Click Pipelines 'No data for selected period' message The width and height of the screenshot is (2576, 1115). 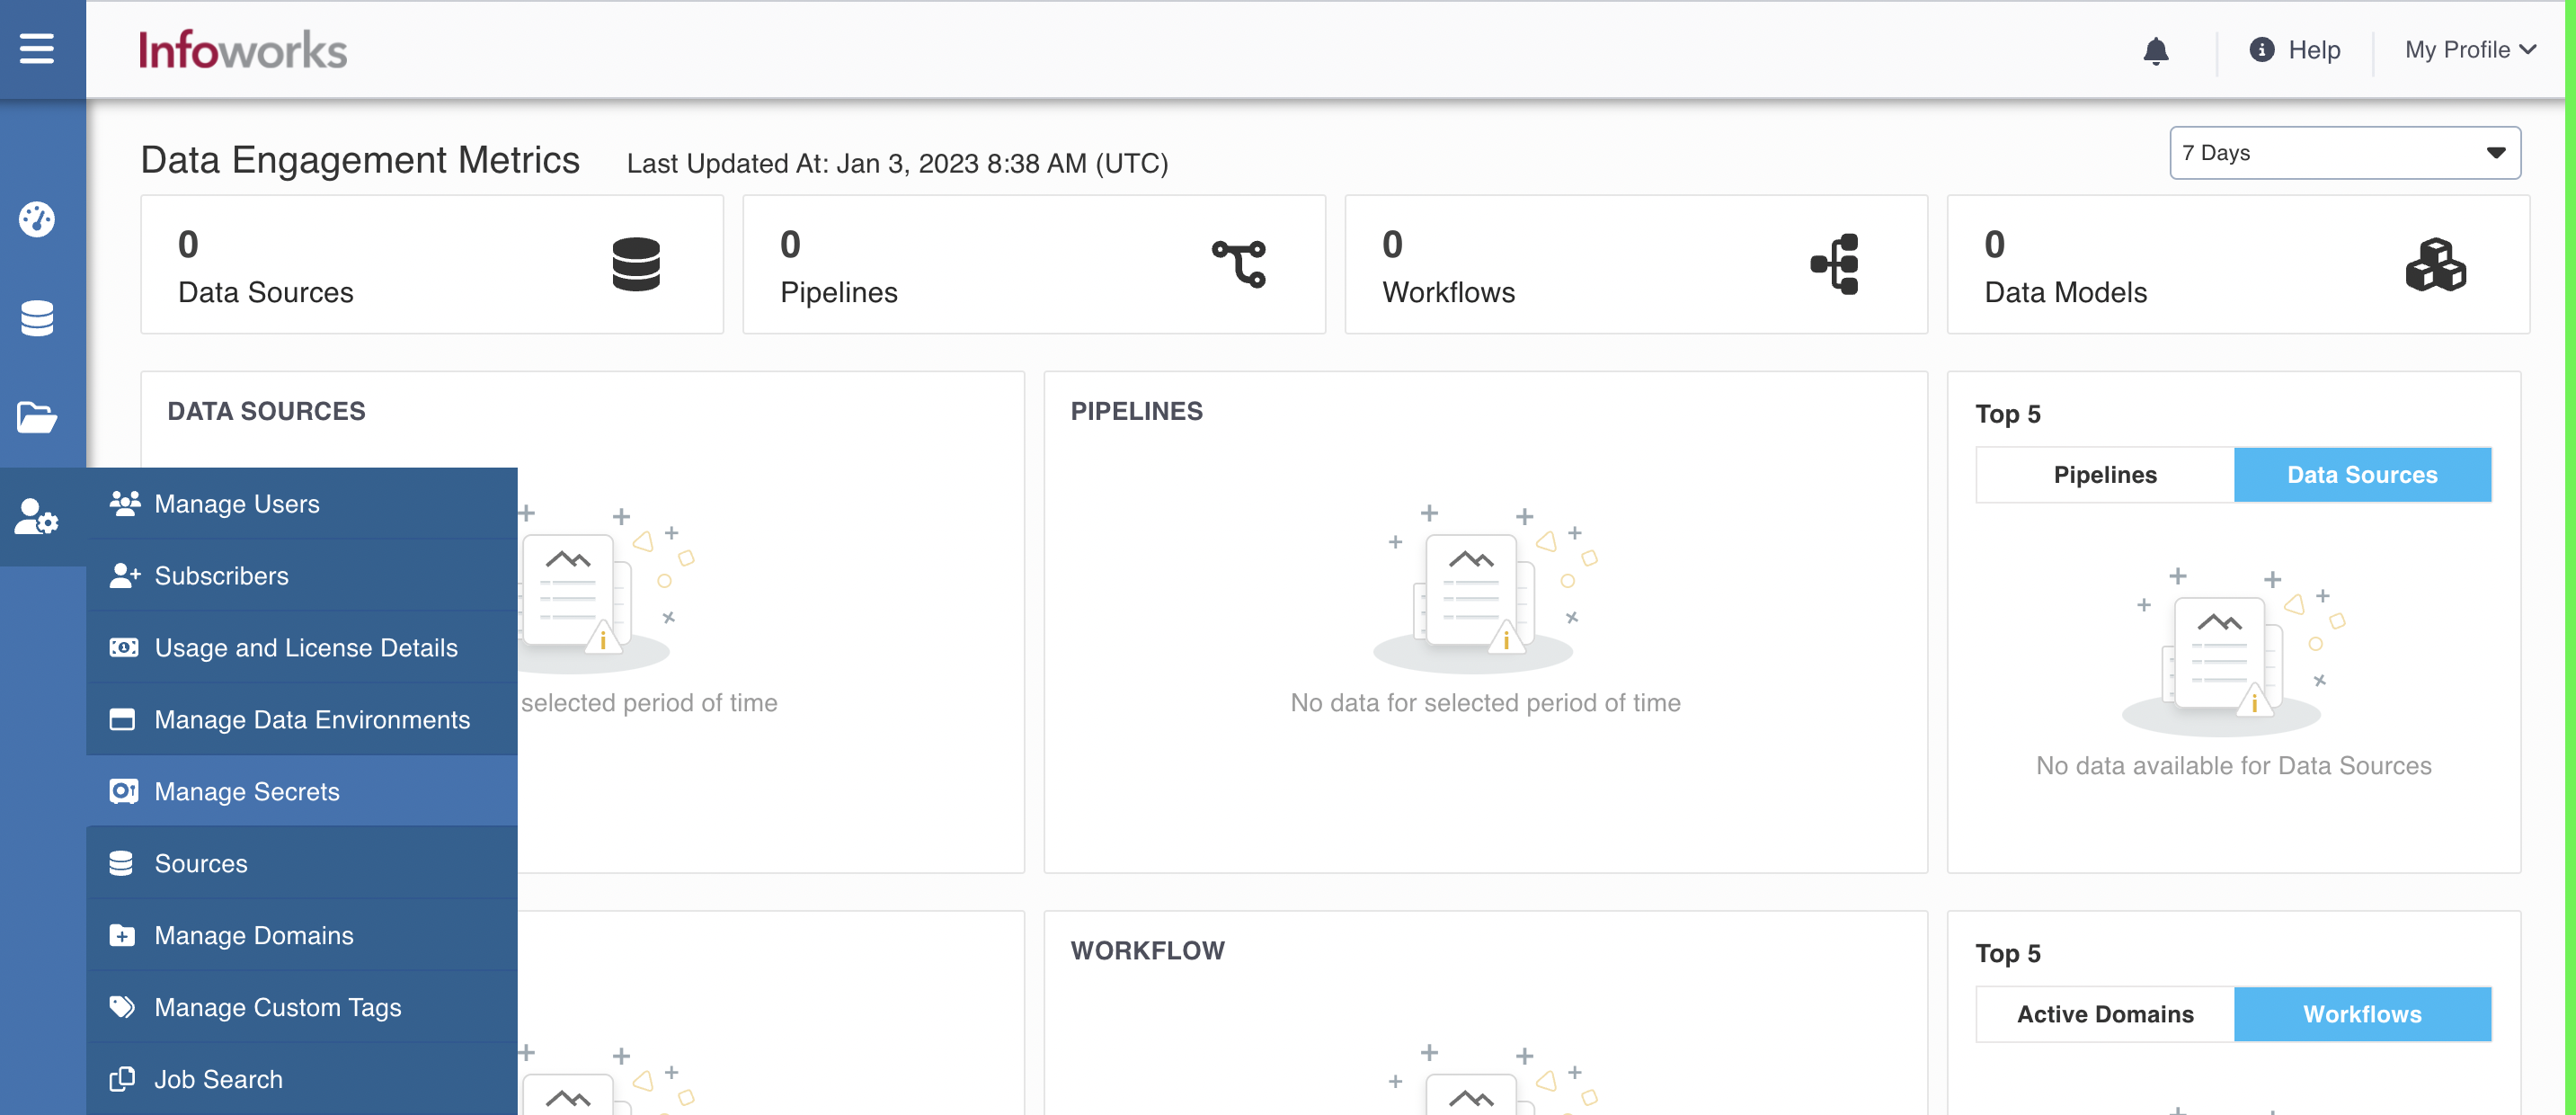(1485, 702)
